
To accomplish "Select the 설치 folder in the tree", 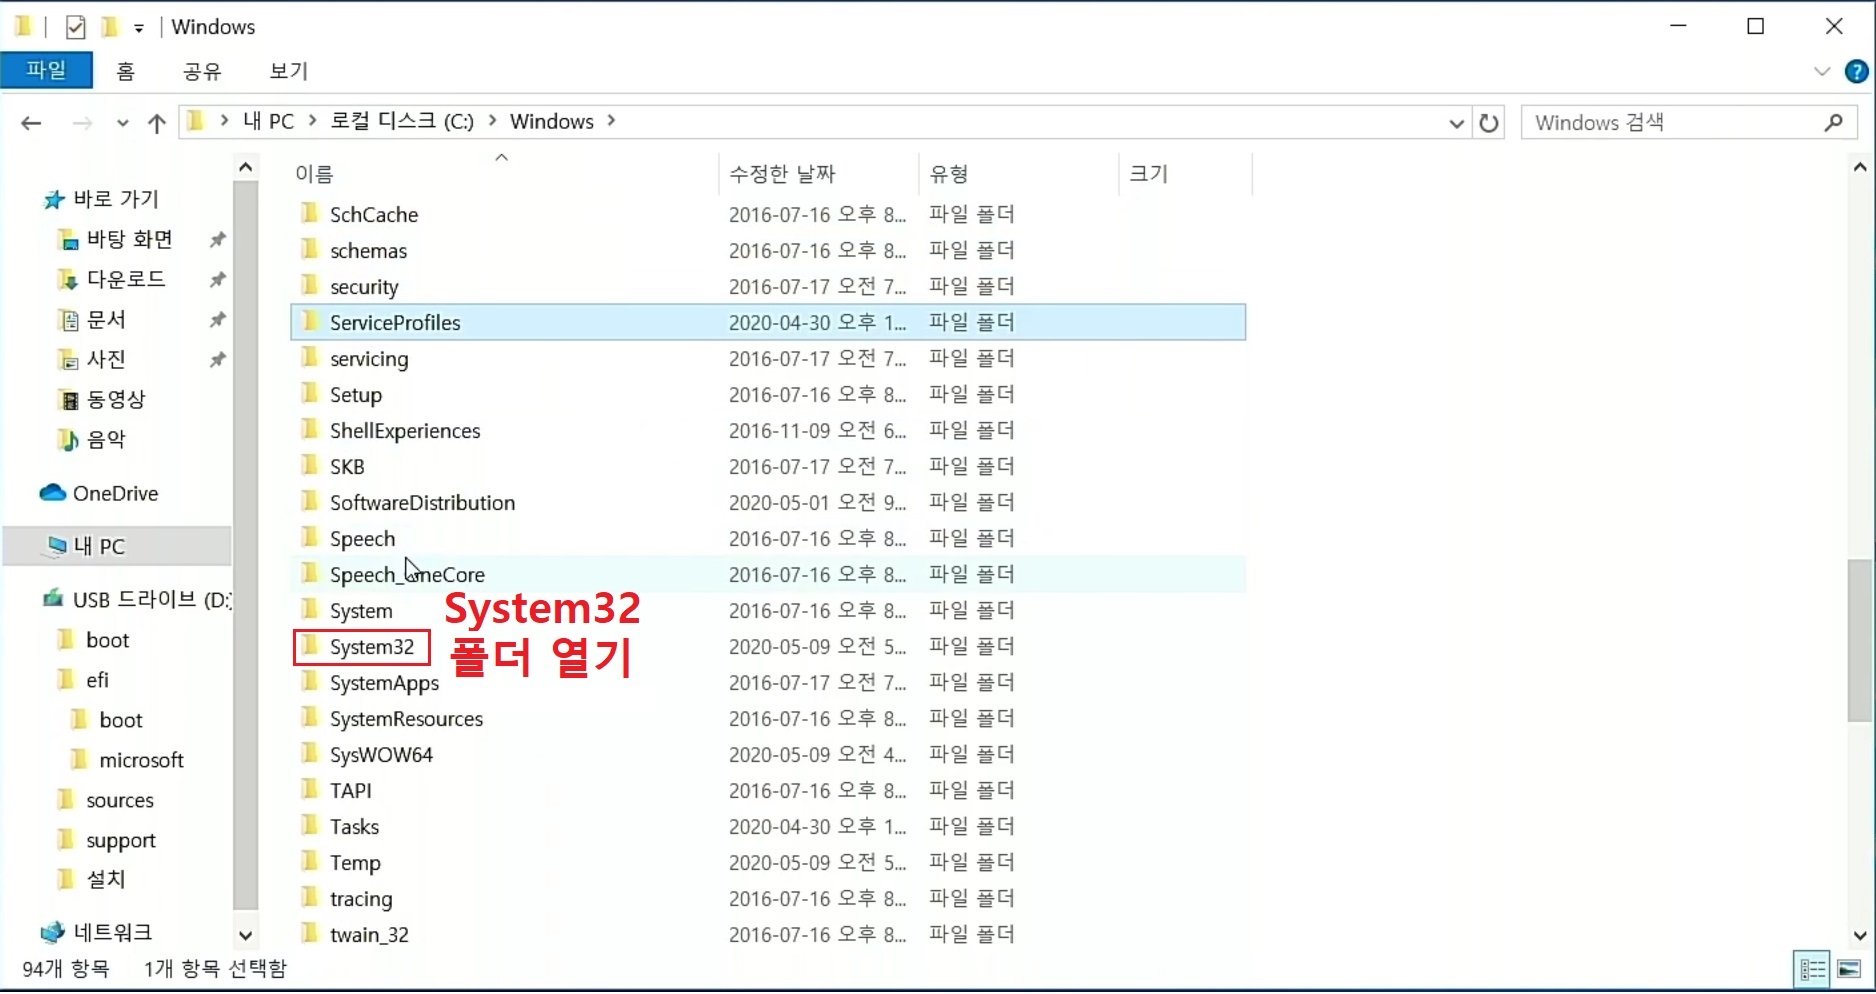I will [105, 880].
